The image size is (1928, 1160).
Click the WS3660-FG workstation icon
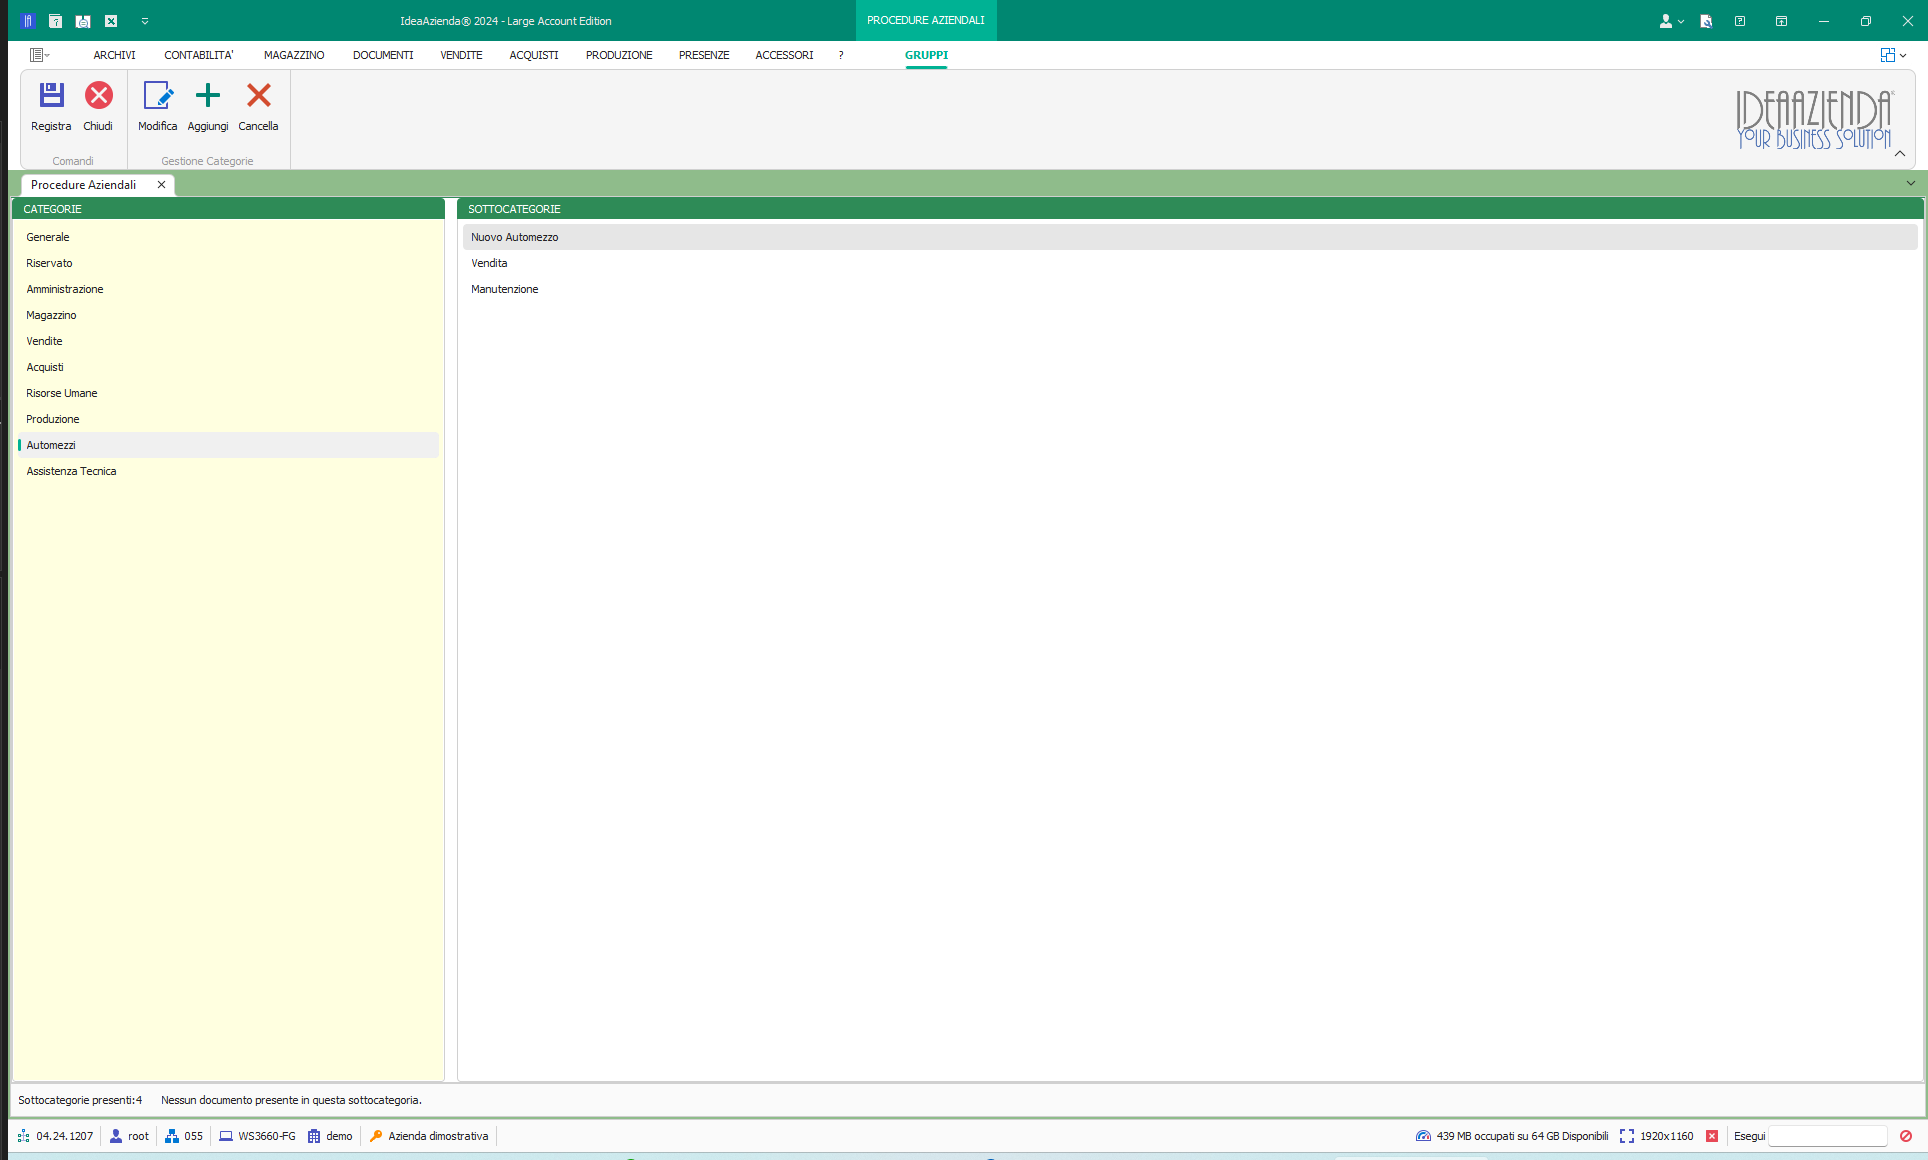click(x=226, y=1136)
